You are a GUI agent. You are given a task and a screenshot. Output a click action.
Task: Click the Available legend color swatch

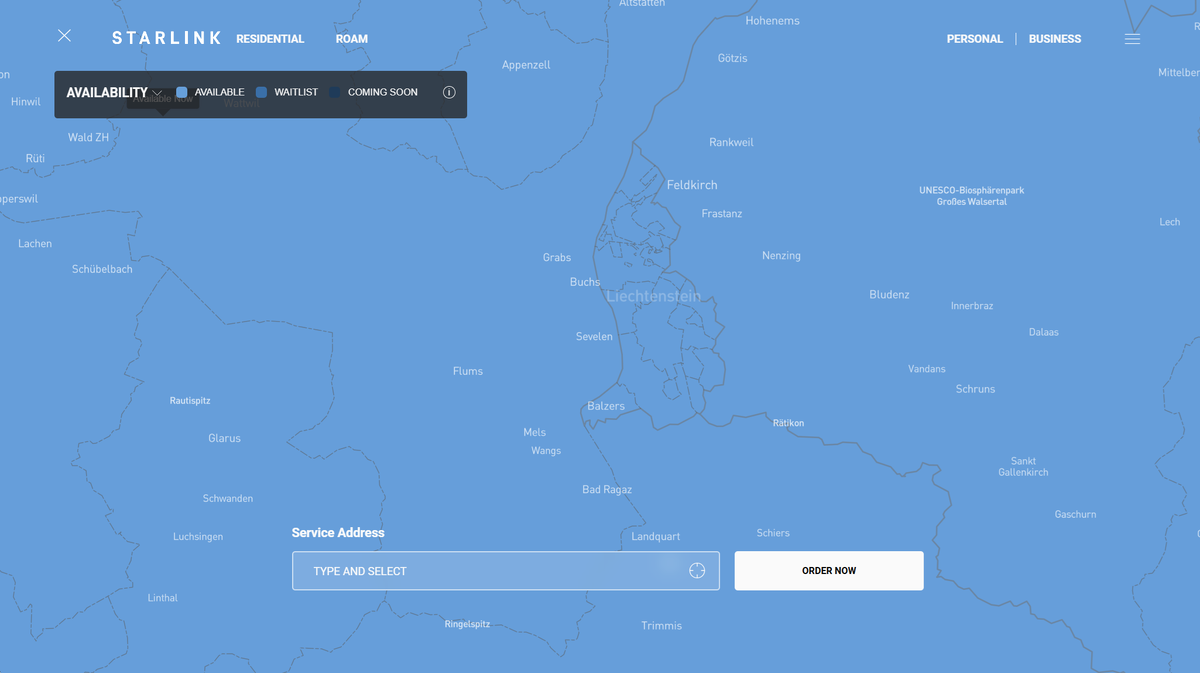[x=182, y=92]
